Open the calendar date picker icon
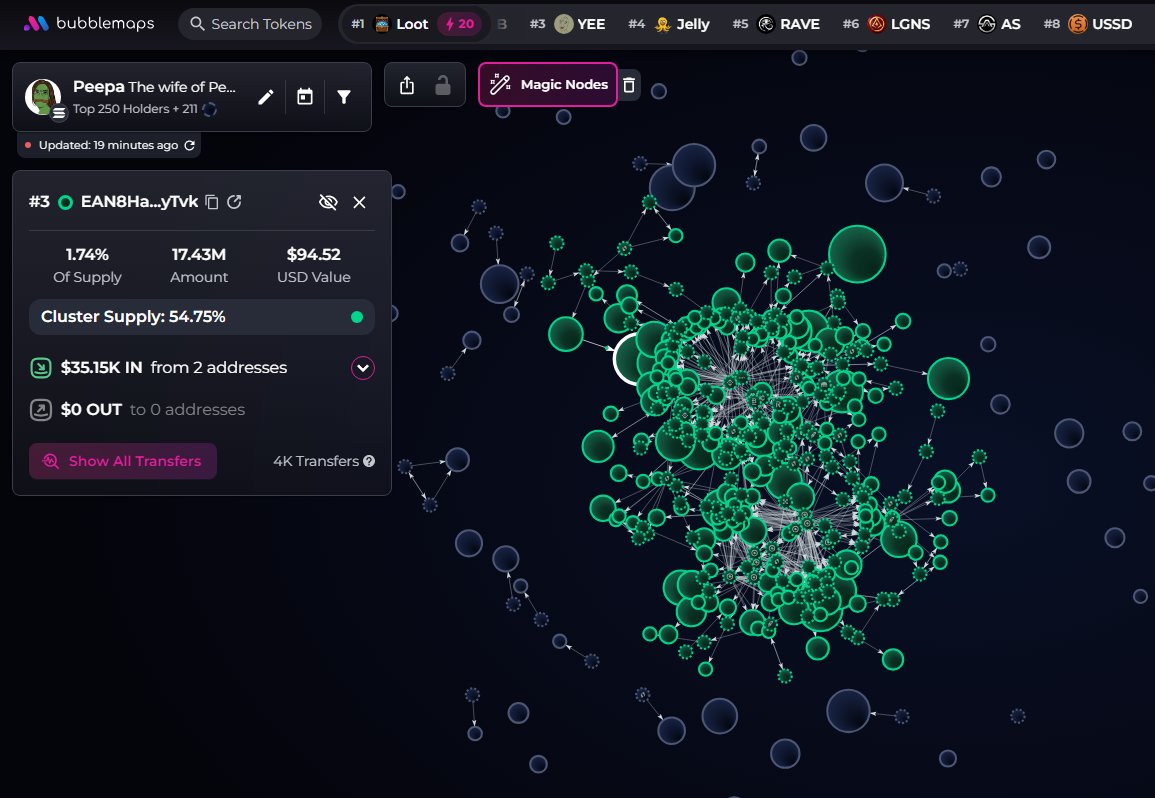1155x798 pixels. coord(305,97)
